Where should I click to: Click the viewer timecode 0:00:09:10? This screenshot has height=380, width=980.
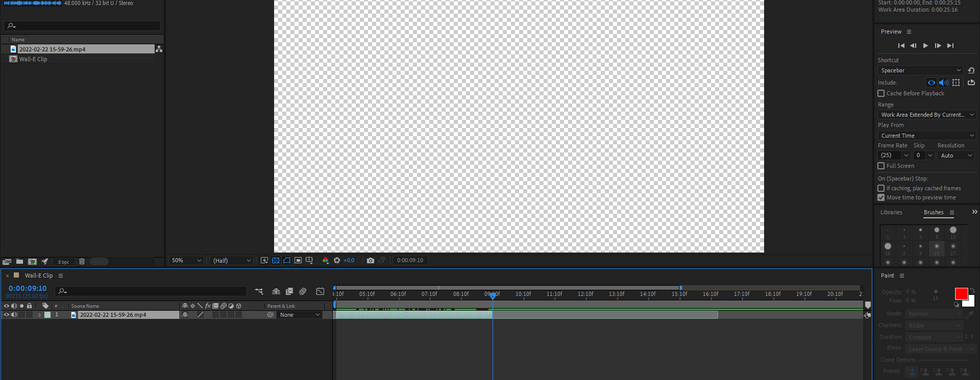click(410, 261)
